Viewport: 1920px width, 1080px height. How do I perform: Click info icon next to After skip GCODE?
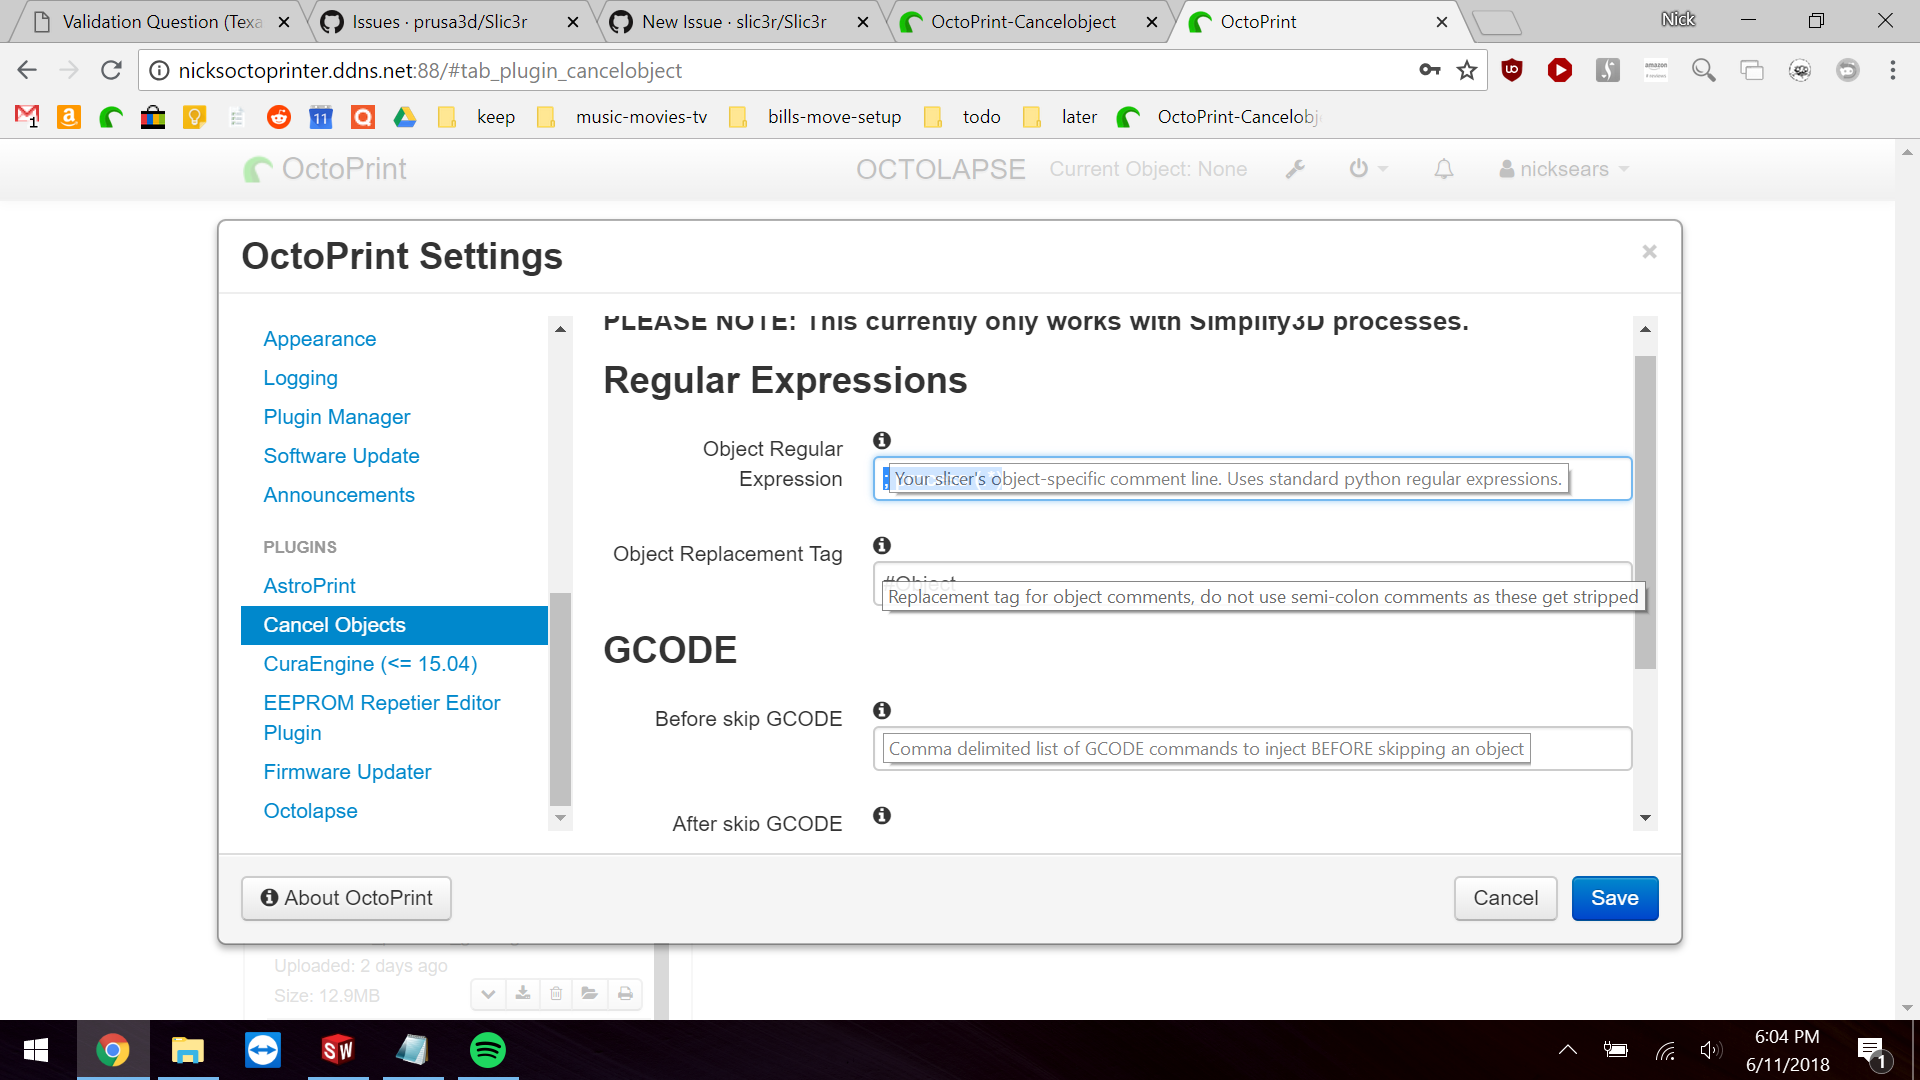881,815
